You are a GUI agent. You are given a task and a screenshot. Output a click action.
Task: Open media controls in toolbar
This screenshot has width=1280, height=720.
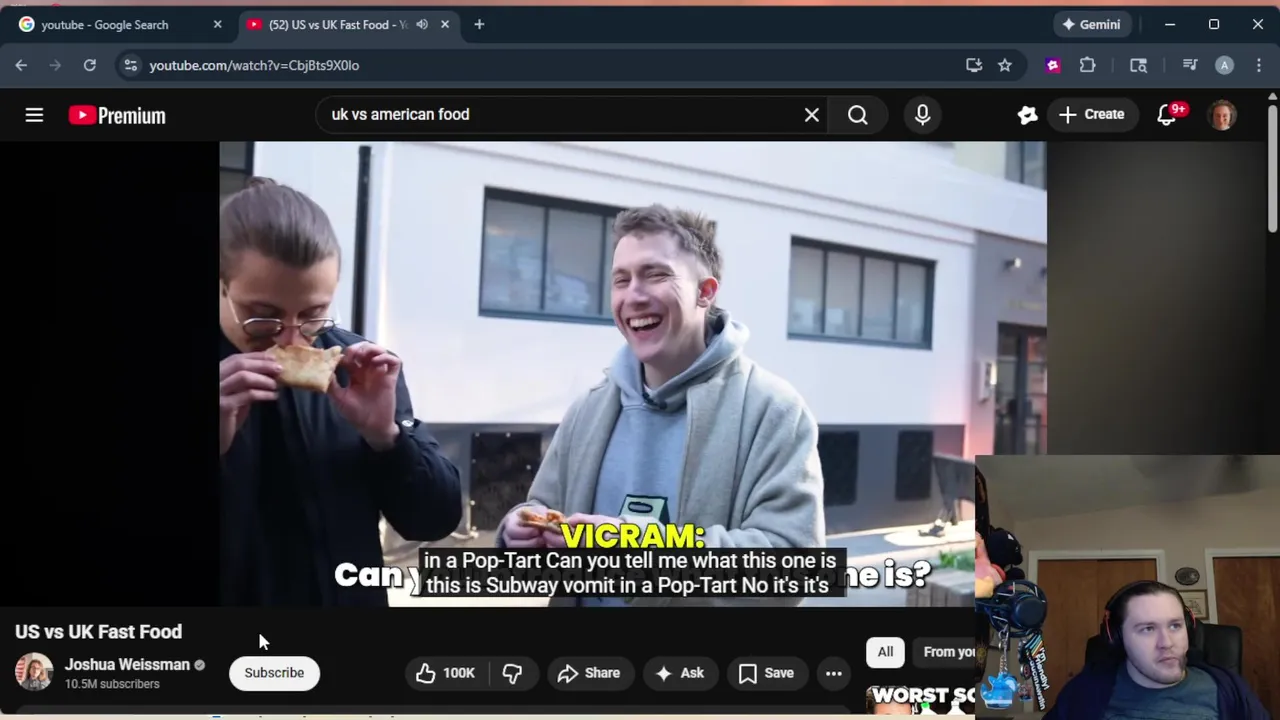tap(1190, 65)
